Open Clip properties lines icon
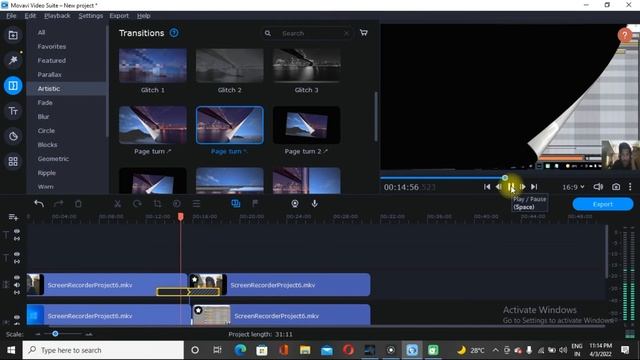Viewport: 640px width, 360px height. pos(196,203)
